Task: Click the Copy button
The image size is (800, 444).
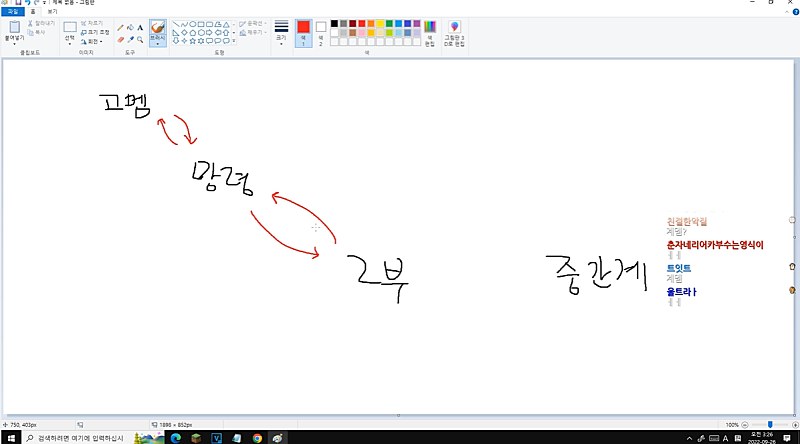Action: pos(36,33)
